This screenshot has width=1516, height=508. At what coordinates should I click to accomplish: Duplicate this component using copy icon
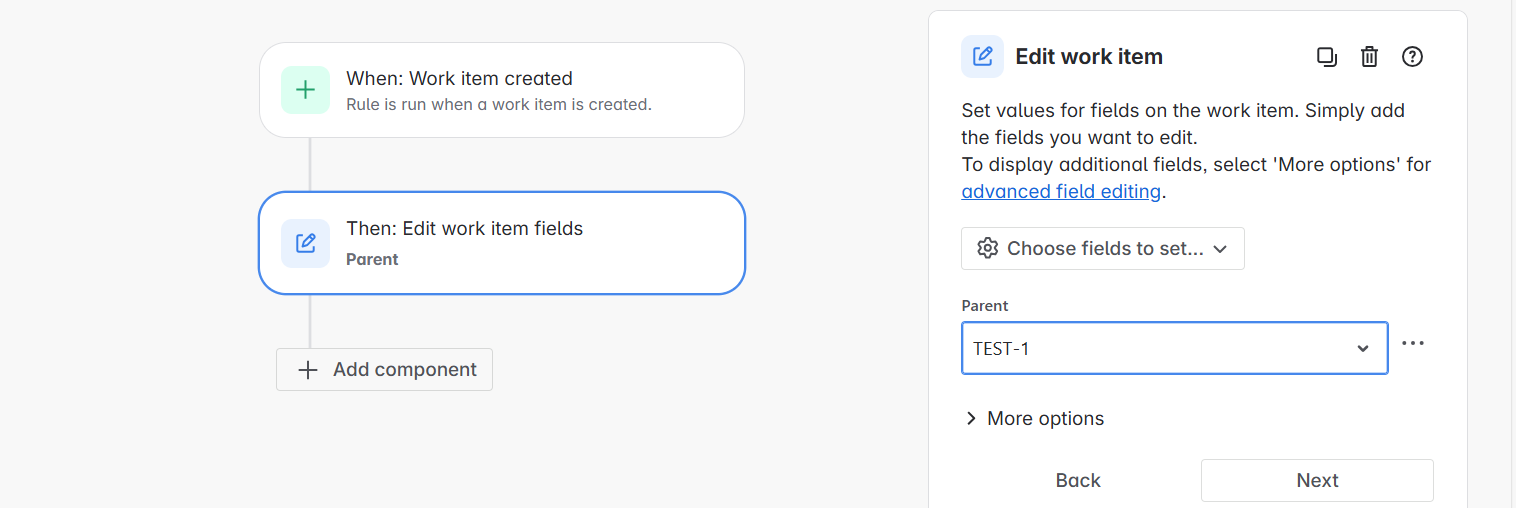[1327, 57]
